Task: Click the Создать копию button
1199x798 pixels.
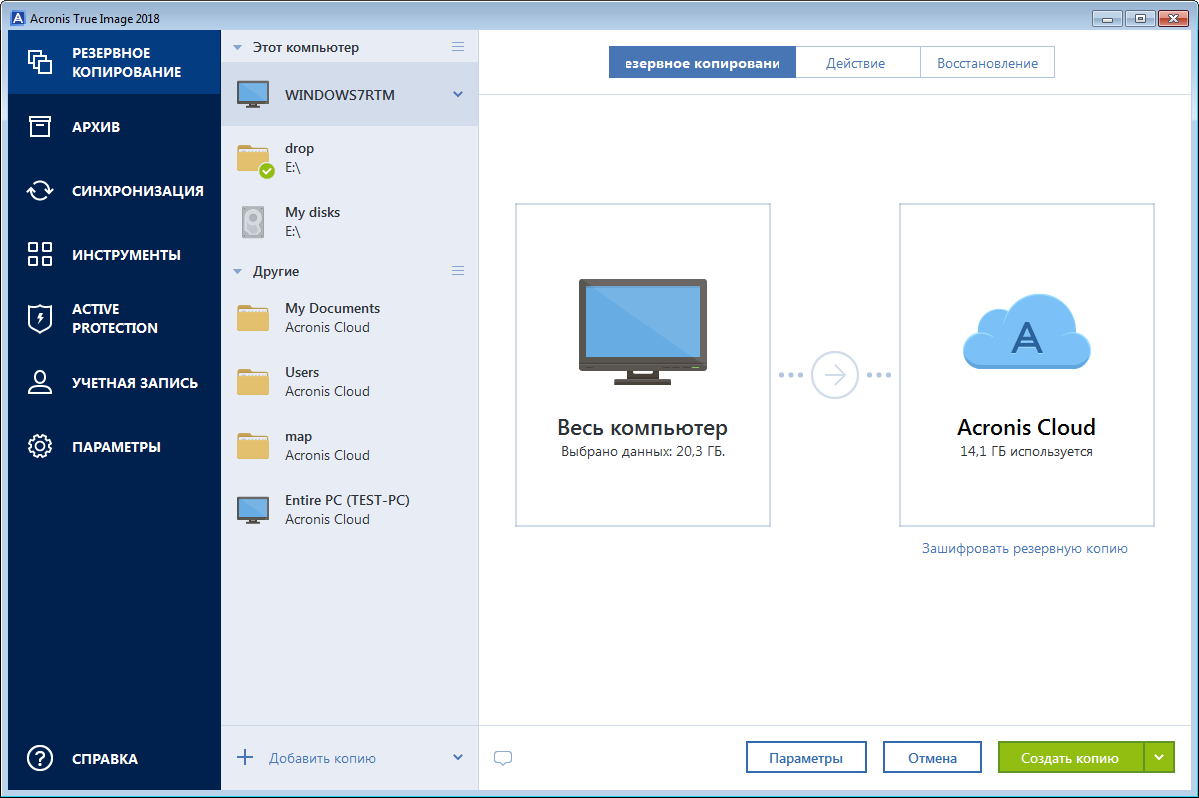Action: coord(1070,757)
